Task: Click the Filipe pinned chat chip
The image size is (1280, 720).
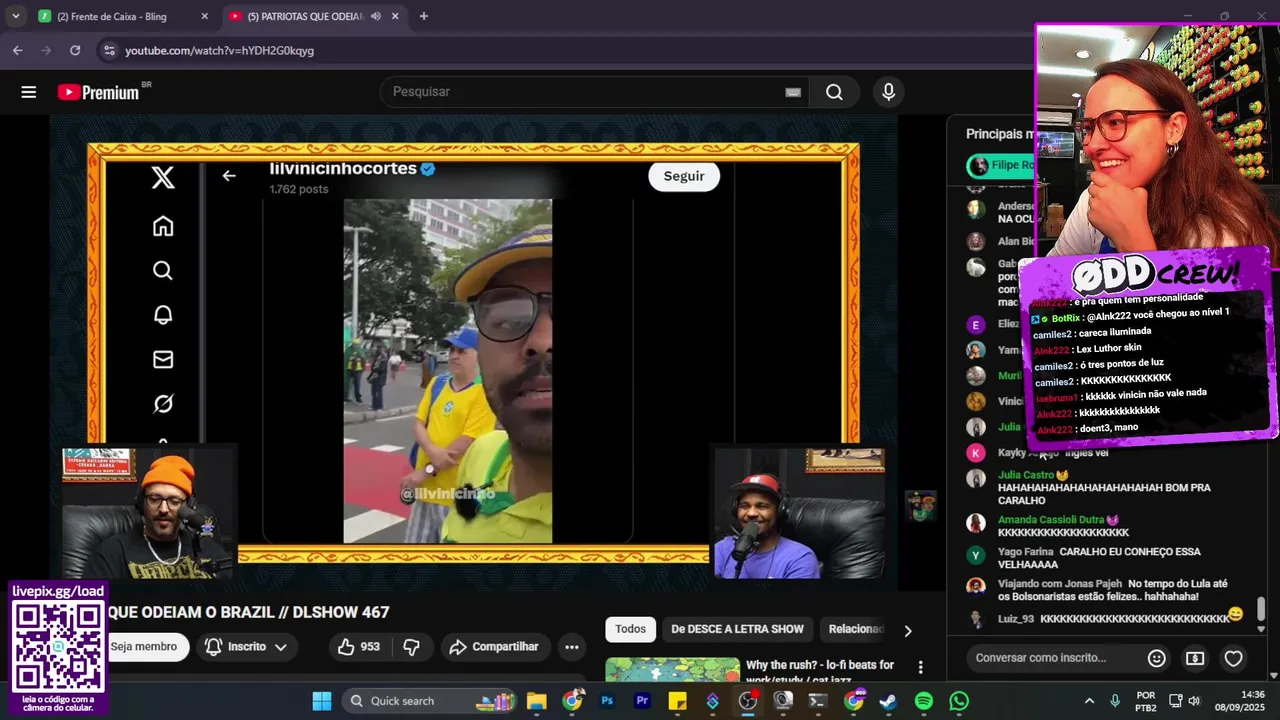Action: tap(1002, 165)
